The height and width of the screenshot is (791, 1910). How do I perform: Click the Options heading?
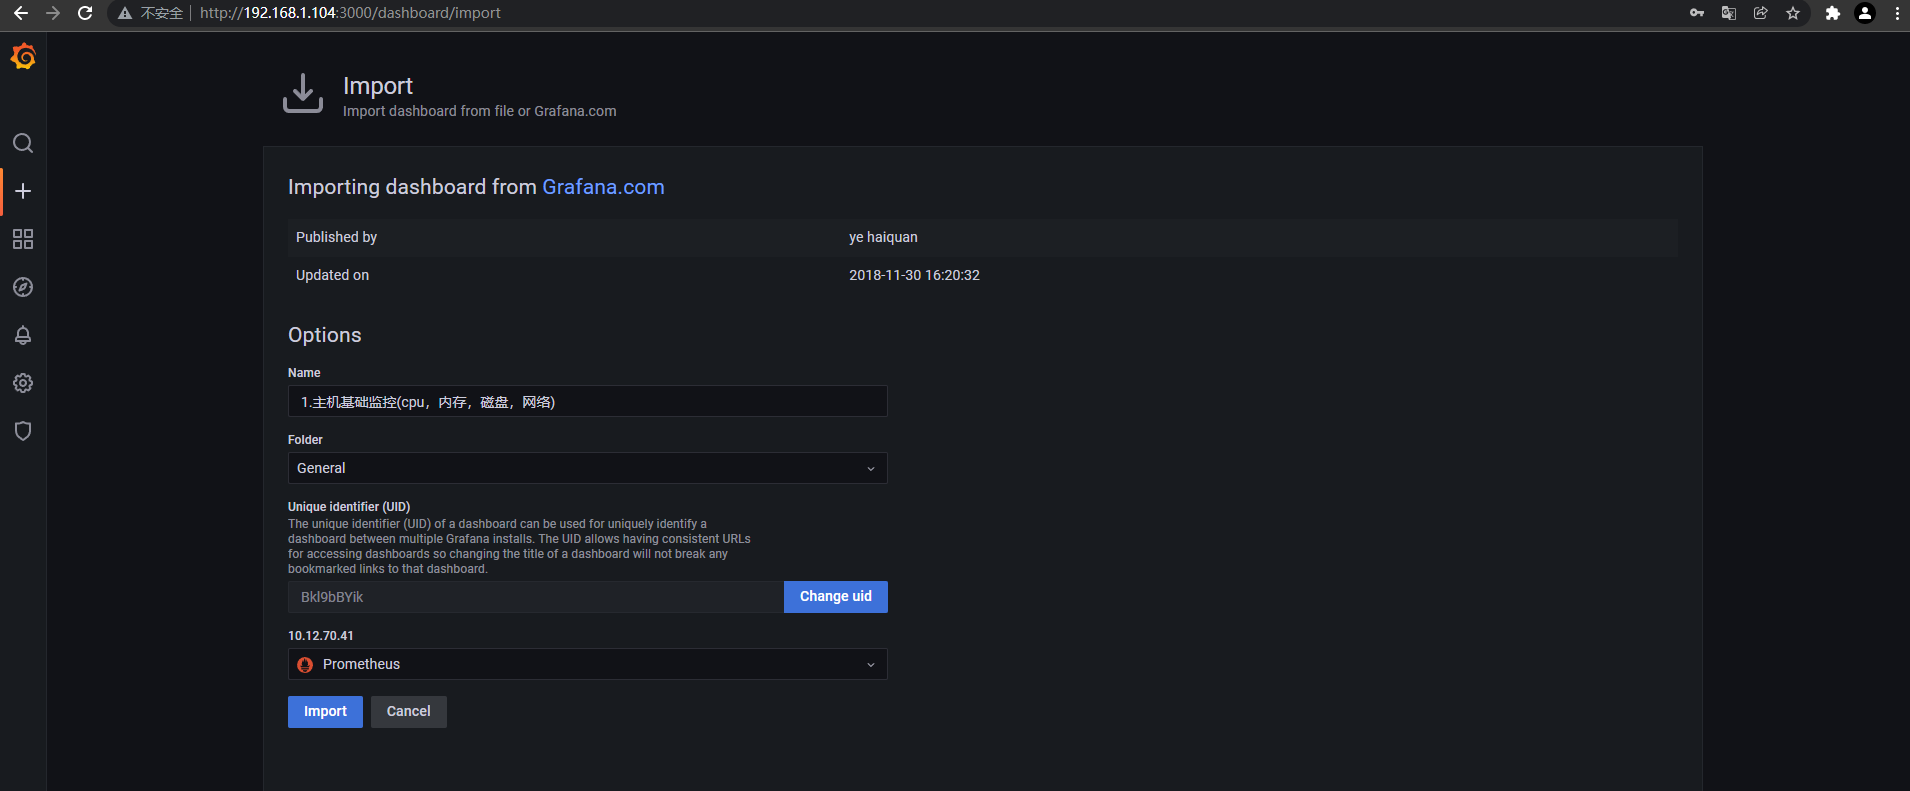(x=325, y=335)
